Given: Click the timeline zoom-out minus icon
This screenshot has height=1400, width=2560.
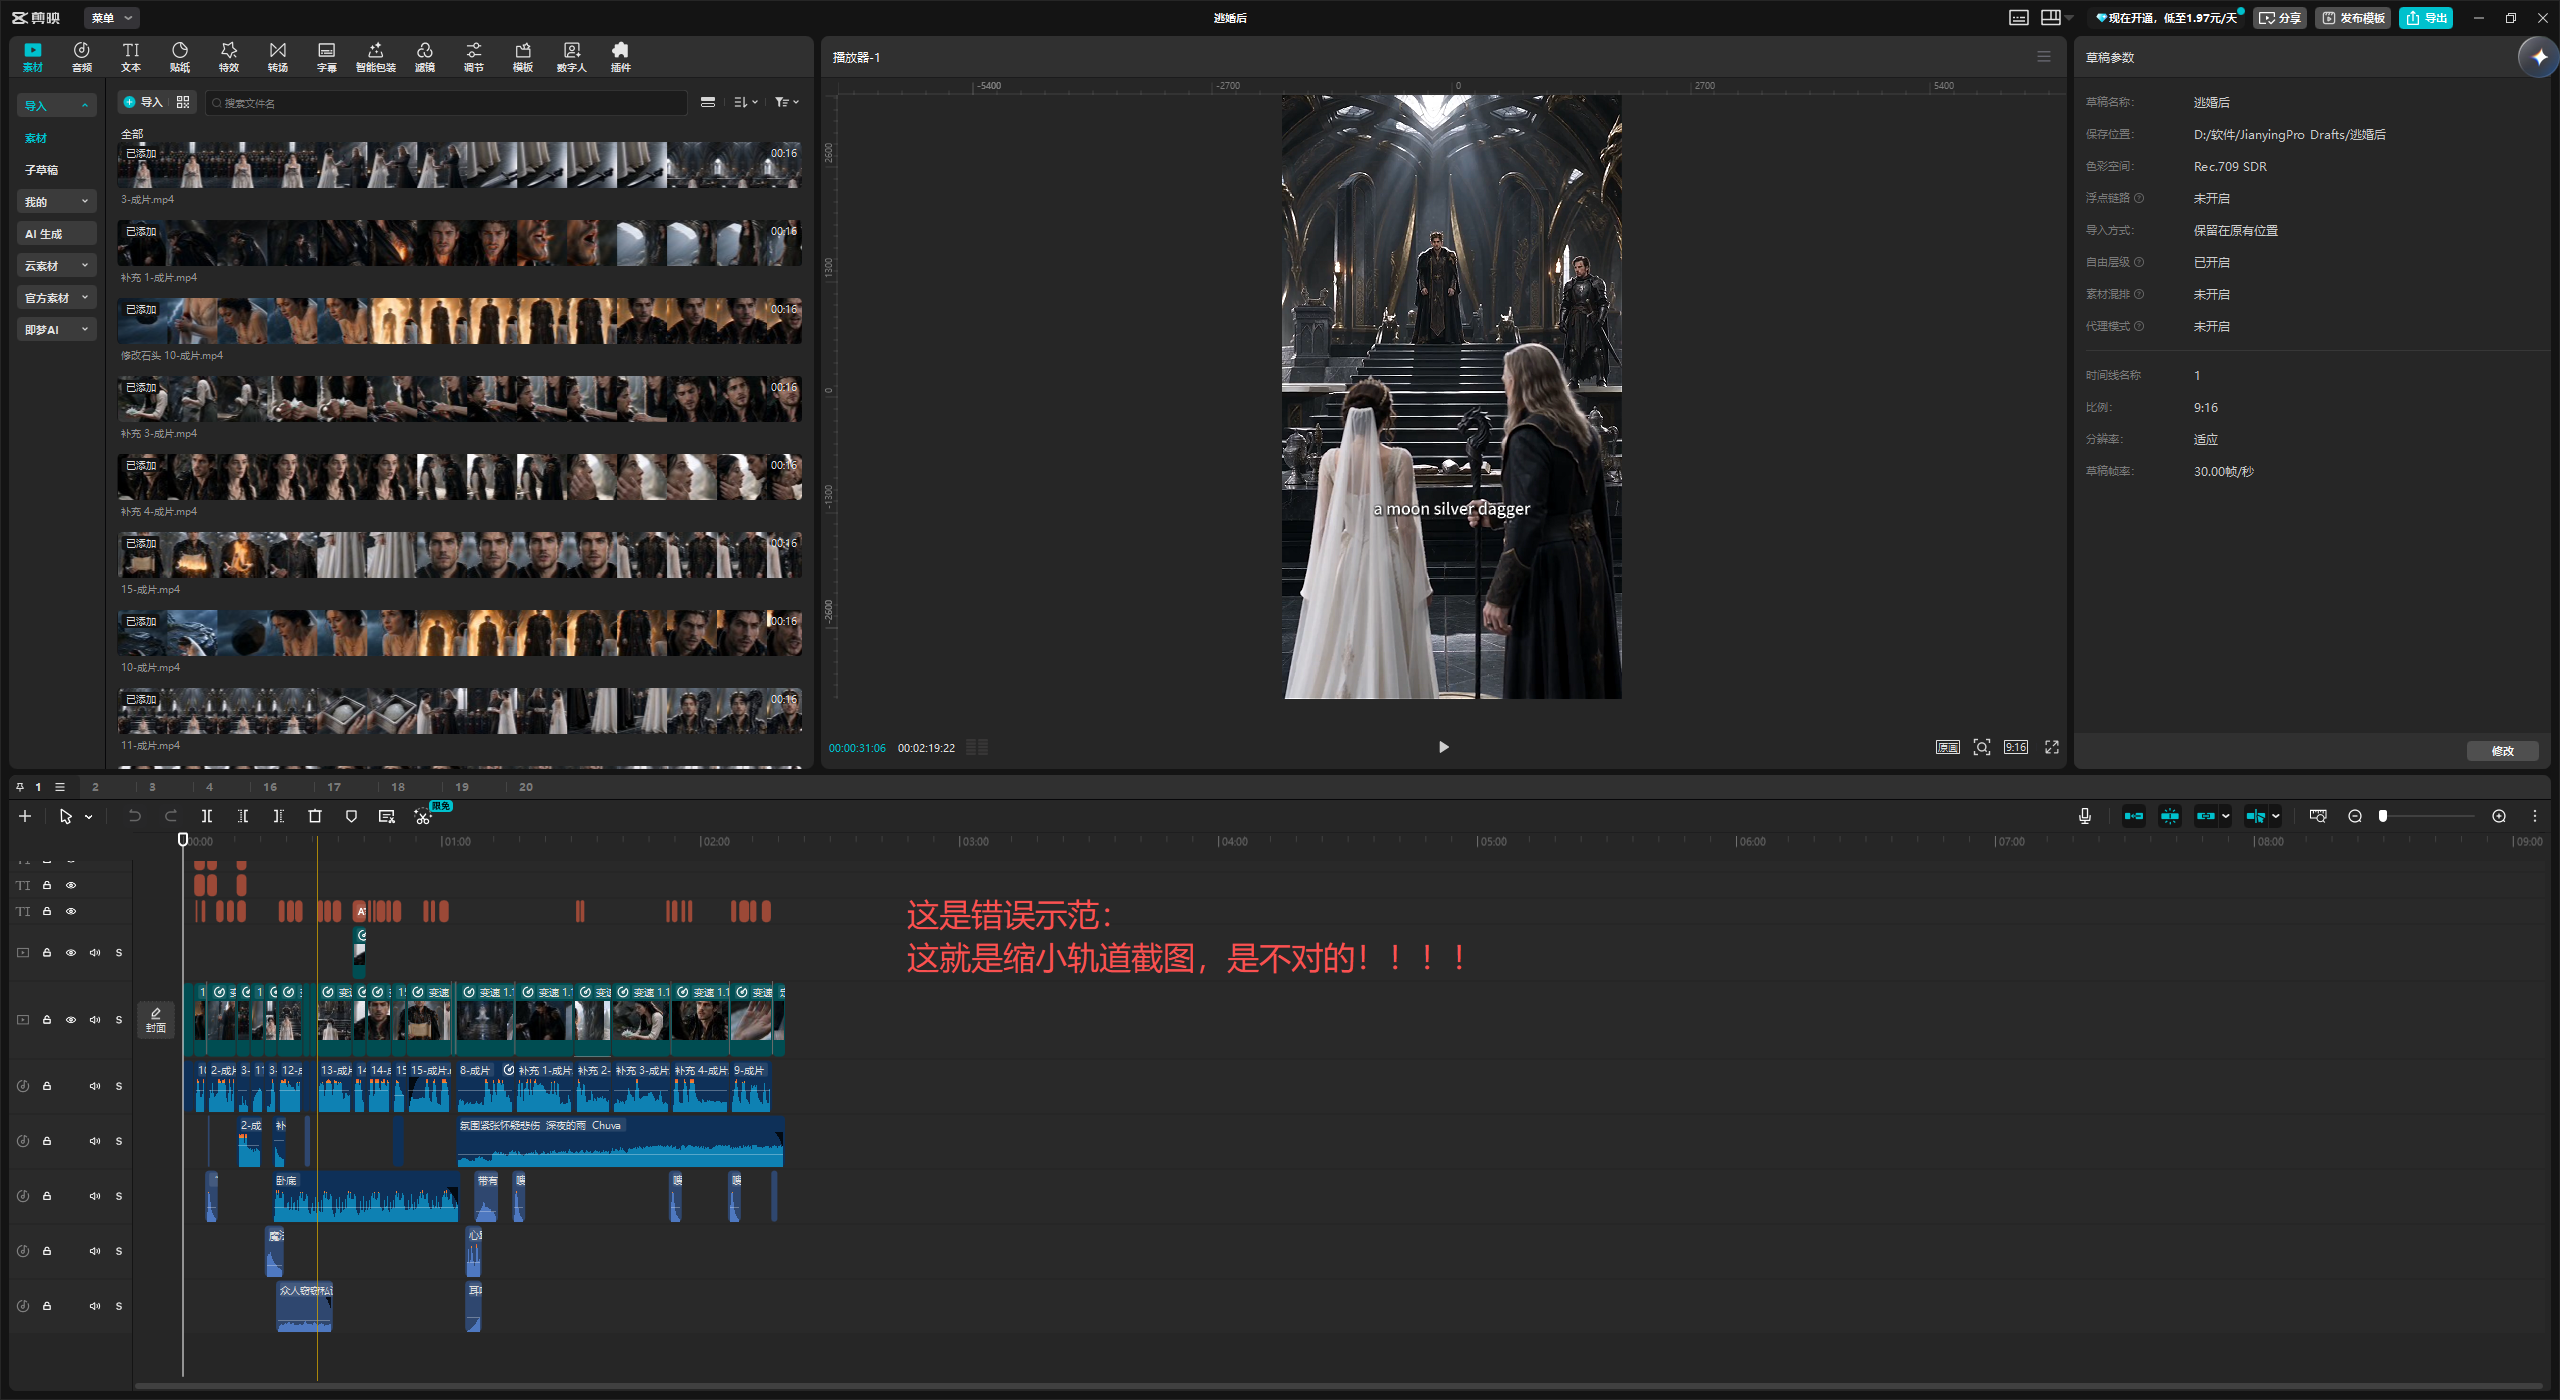Looking at the screenshot, I should 2355,817.
